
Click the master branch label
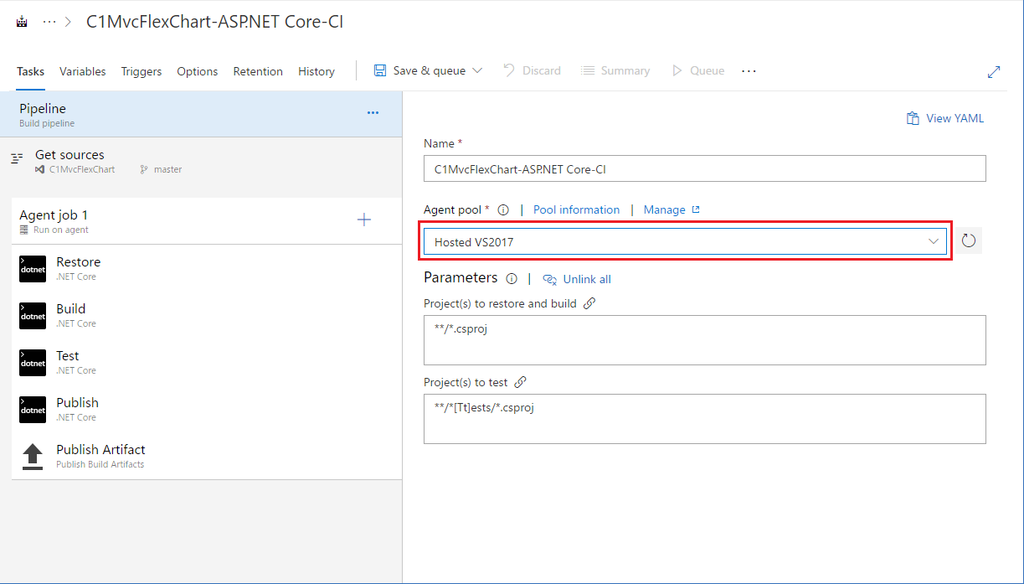coord(168,169)
